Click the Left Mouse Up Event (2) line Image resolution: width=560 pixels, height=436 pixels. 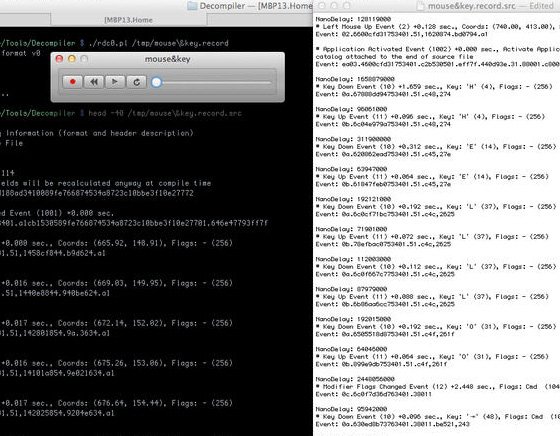438,26
